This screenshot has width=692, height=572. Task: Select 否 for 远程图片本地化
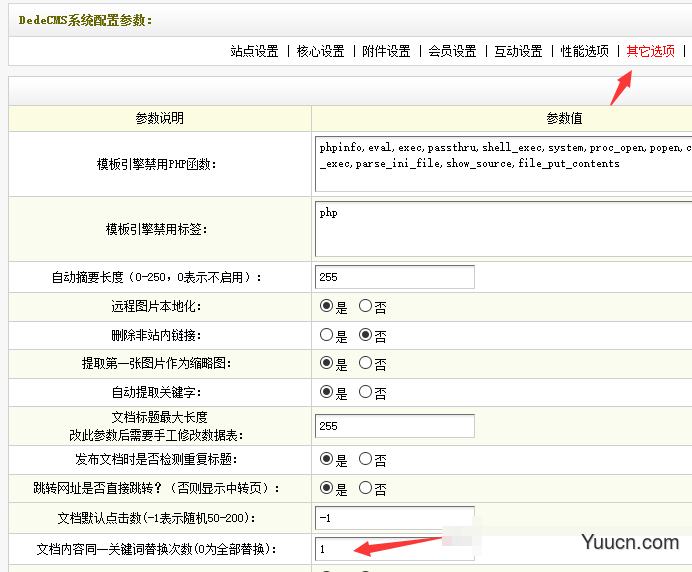point(366,307)
